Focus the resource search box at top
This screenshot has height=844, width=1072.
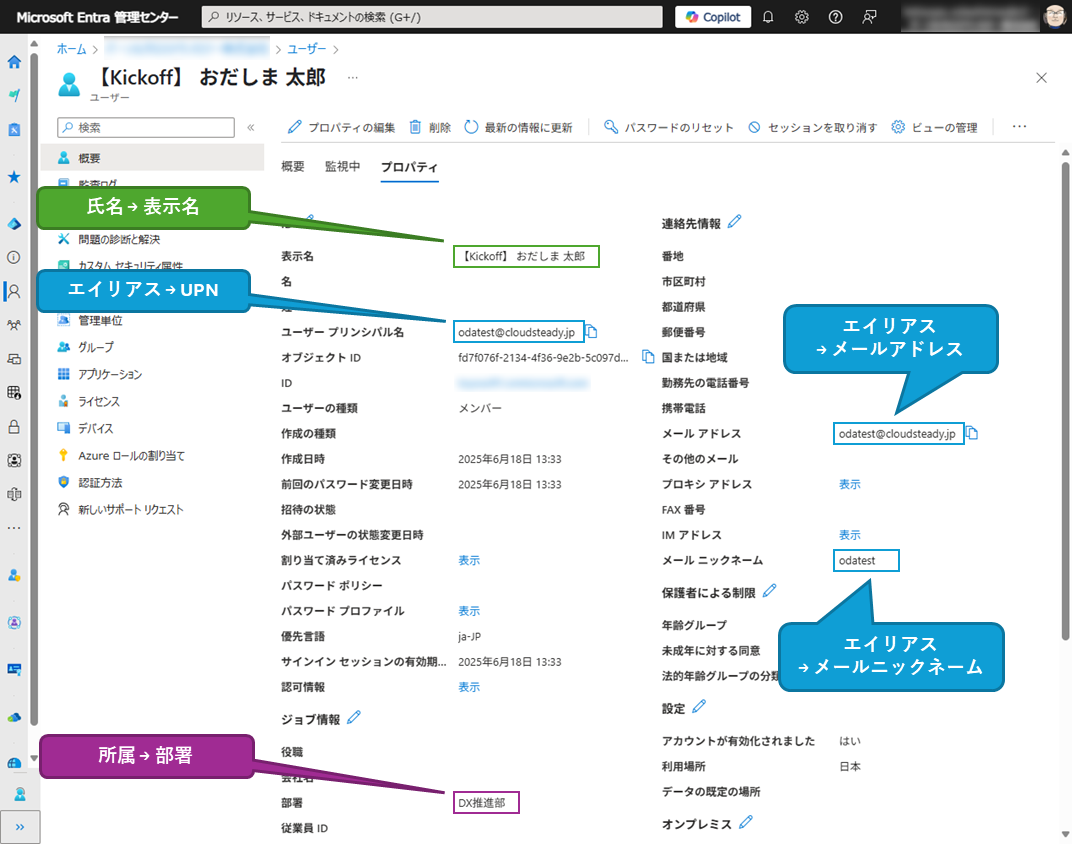pyautogui.click(x=432, y=17)
